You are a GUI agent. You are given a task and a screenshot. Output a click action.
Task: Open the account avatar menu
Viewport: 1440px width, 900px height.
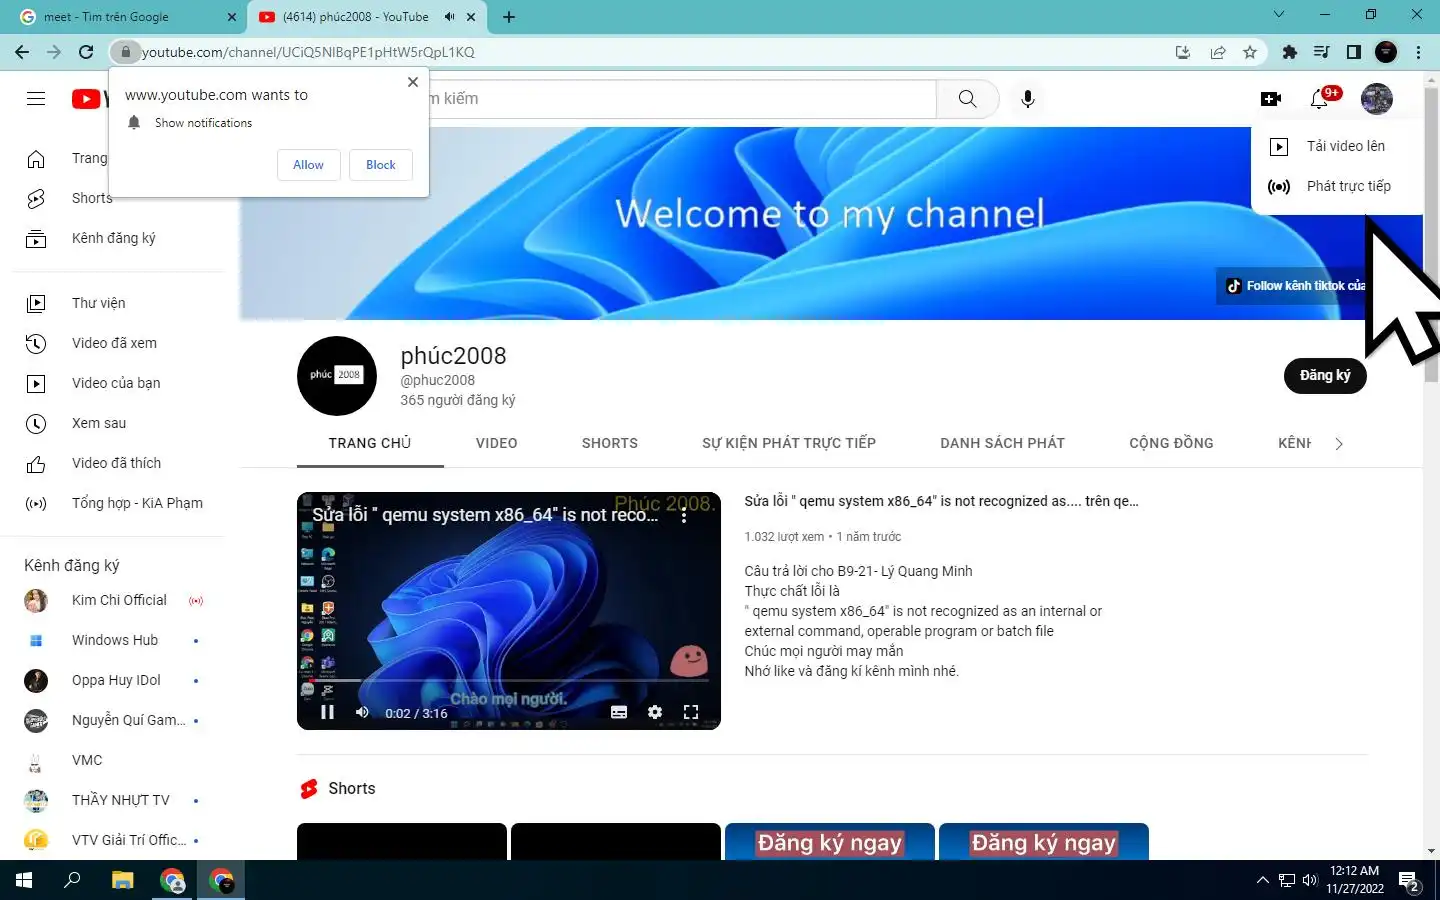[x=1377, y=98]
